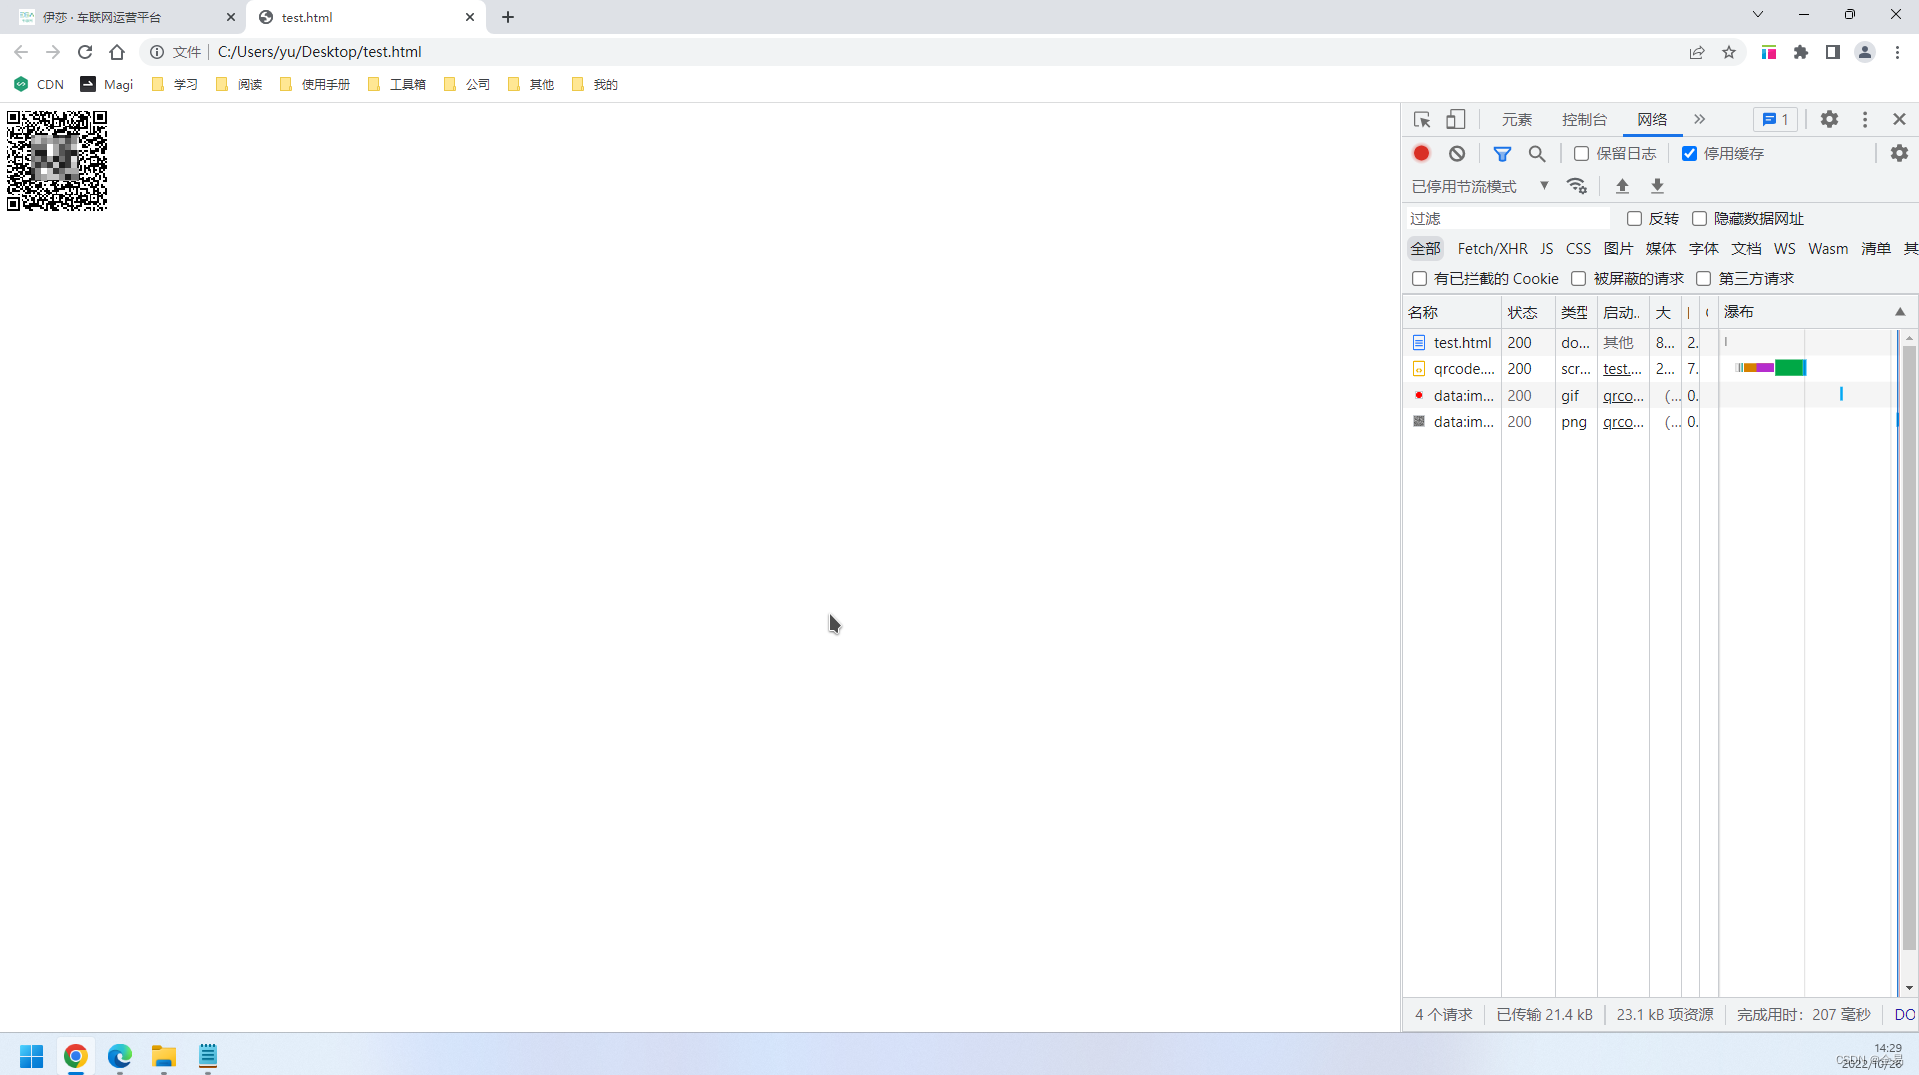Click the import HAR upload arrow icon
1919x1075 pixels.
pos(1622,186)
